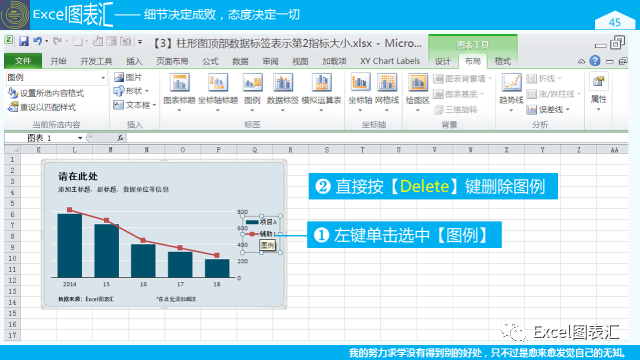Viewport: 640px width, 360px height.
Task: Switch to the 设计 design tab
Action: tap(443, 61)
